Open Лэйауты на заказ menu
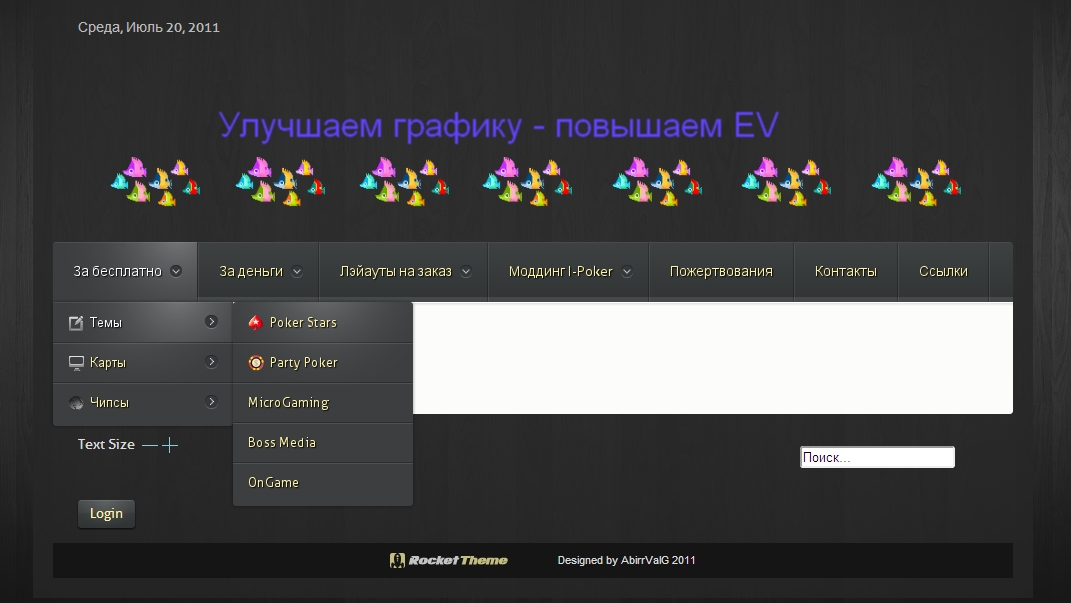Viewport: 1071px width, 603px height. [404, 271]
